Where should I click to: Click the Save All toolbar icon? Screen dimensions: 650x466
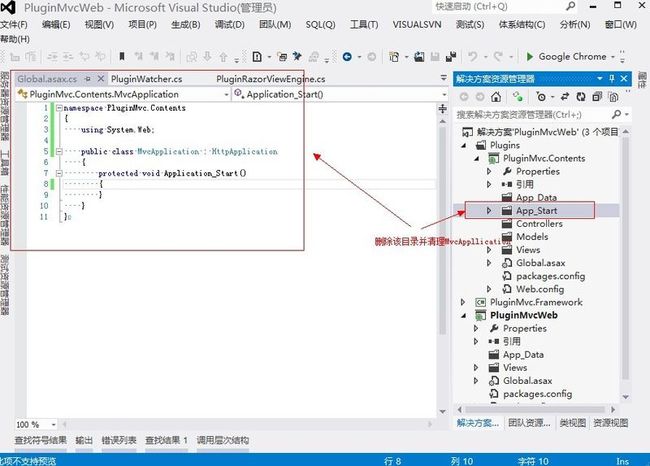451,56
